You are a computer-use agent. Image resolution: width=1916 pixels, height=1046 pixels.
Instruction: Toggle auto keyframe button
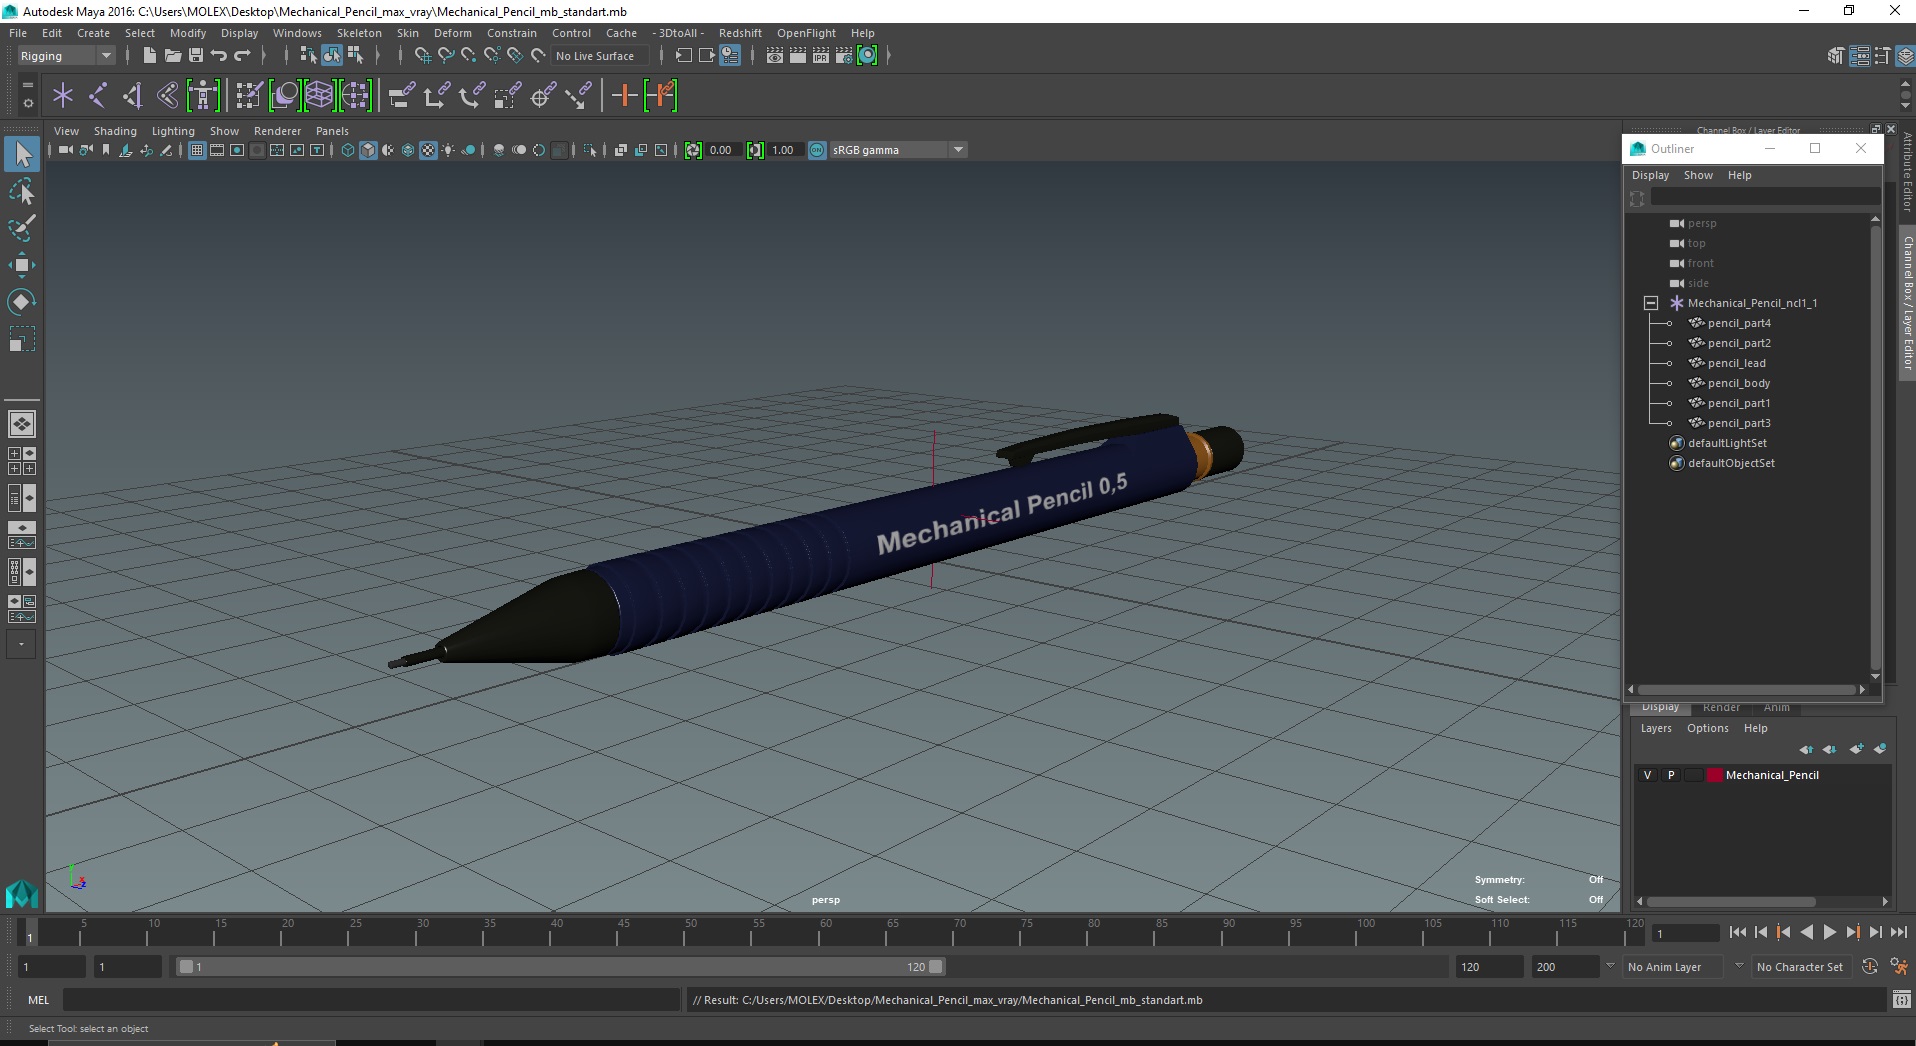click(x=1870, y=967)
